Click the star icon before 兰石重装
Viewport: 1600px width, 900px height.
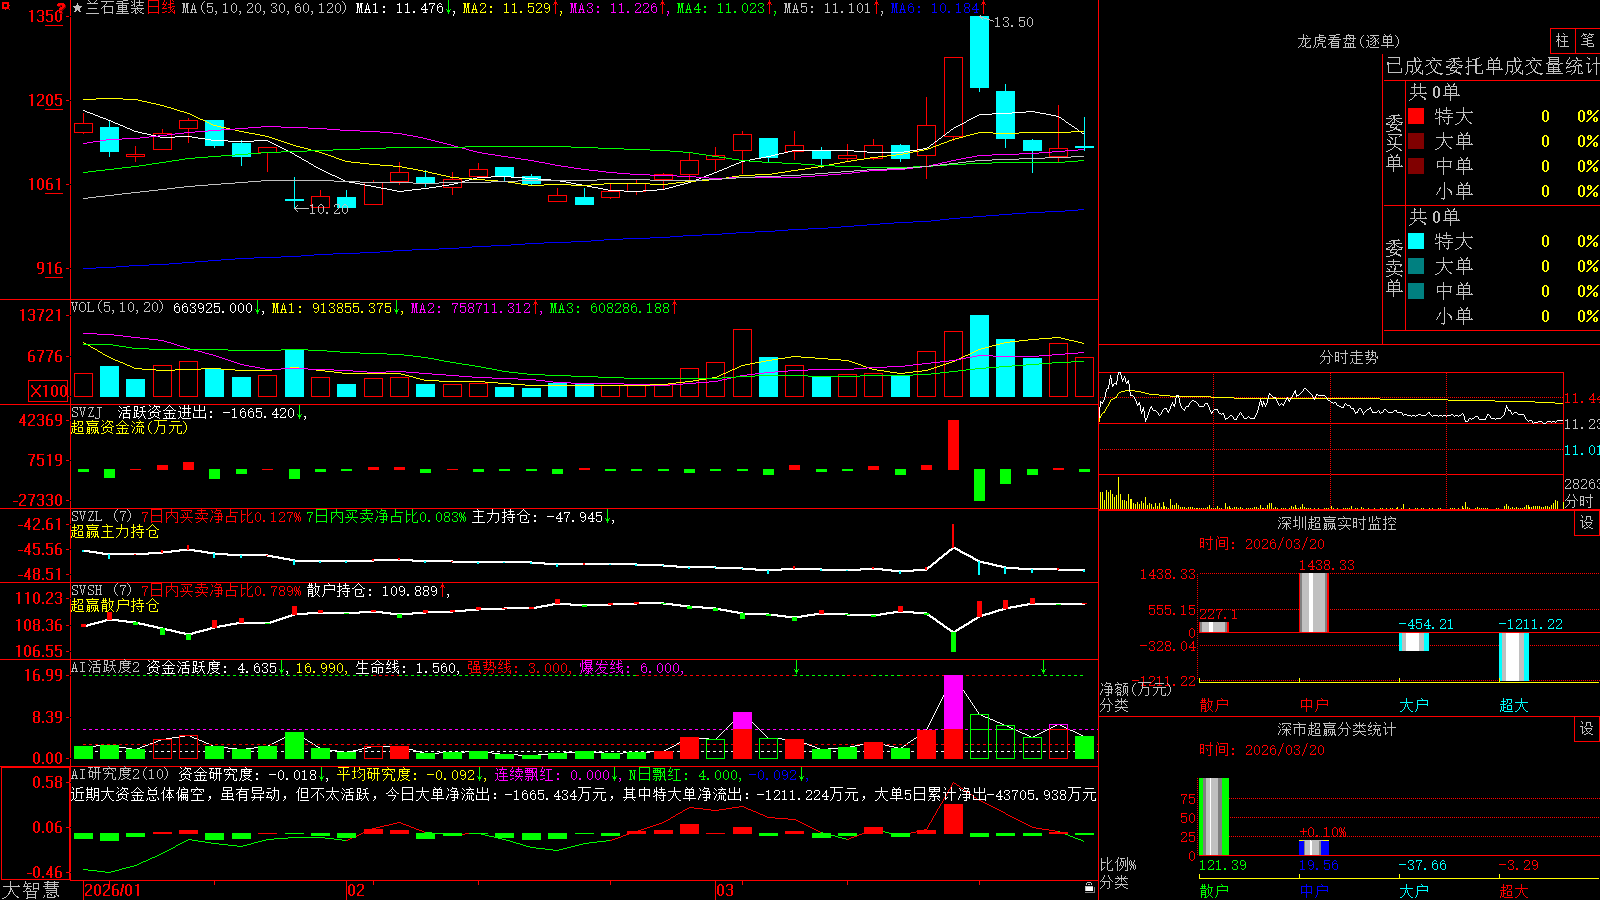click(77, 8)
